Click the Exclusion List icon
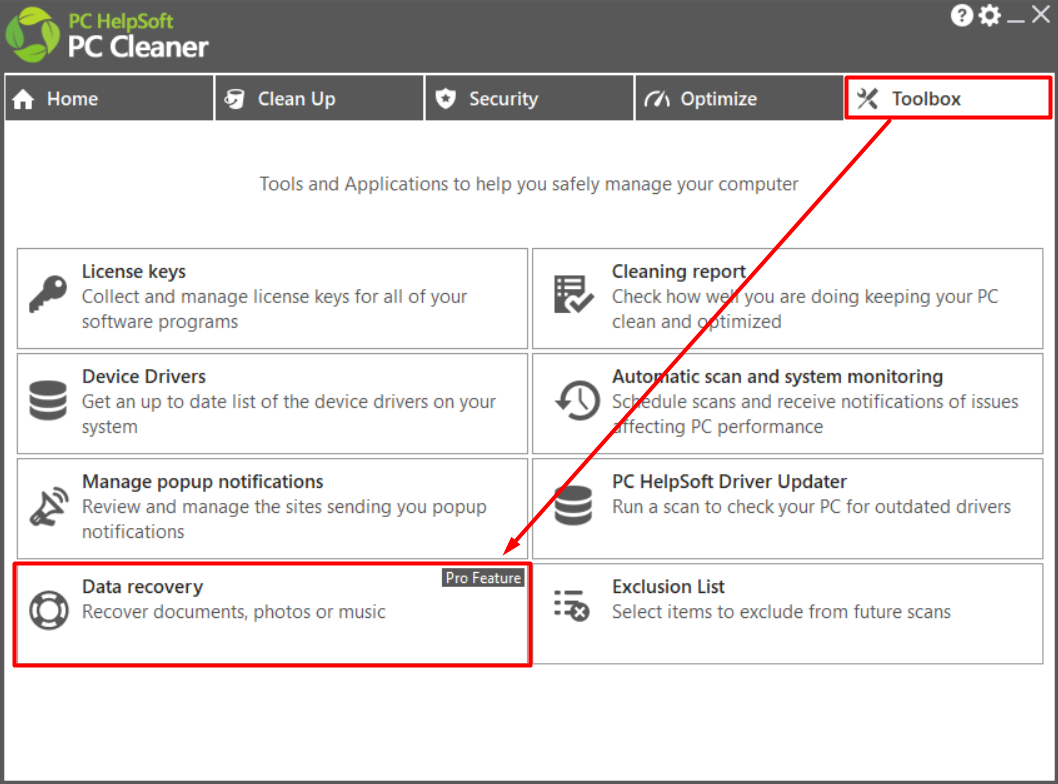Image resolution: width=1058 pixels, height=784 pixels. pyautogui.click(x=572, y=605)
